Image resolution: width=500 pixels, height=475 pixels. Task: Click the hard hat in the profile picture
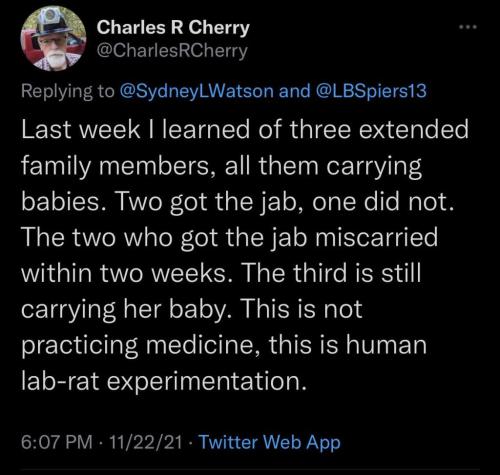pyautogui.click(x=52, y=23)
